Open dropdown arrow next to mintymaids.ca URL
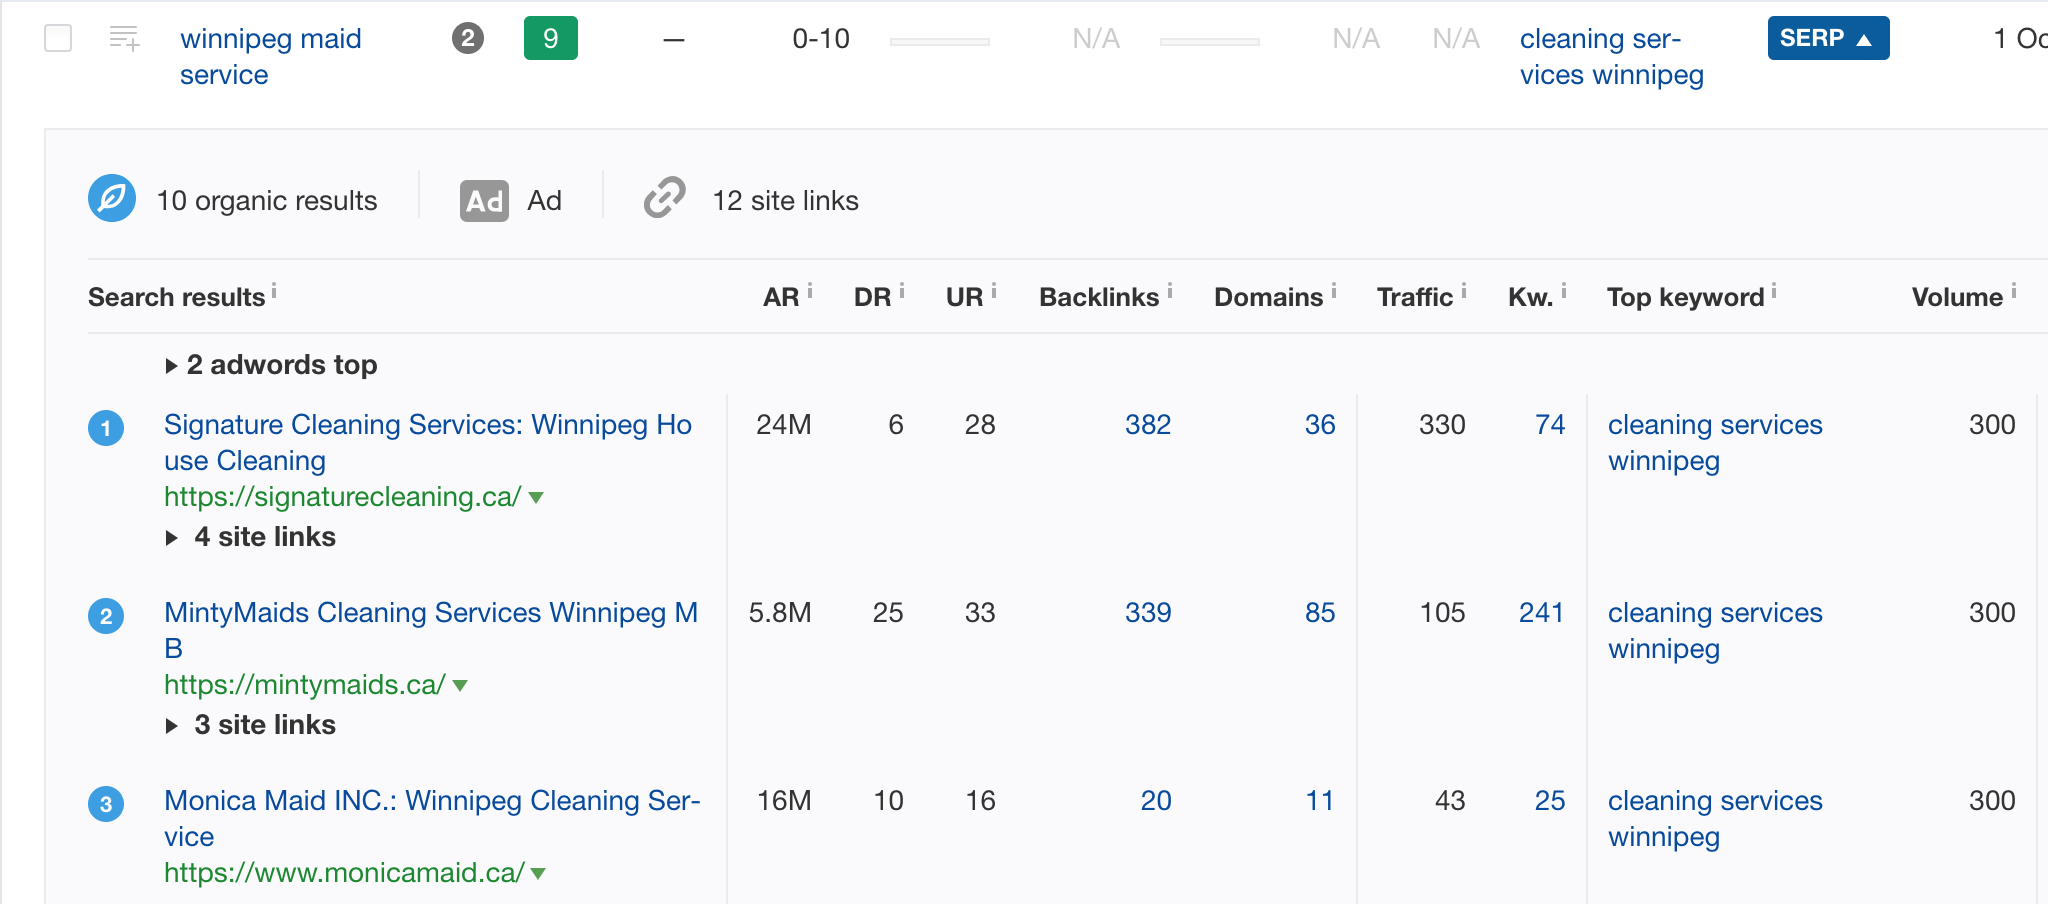Viewport: 2048px width, 904px height. tap(460, 686)
